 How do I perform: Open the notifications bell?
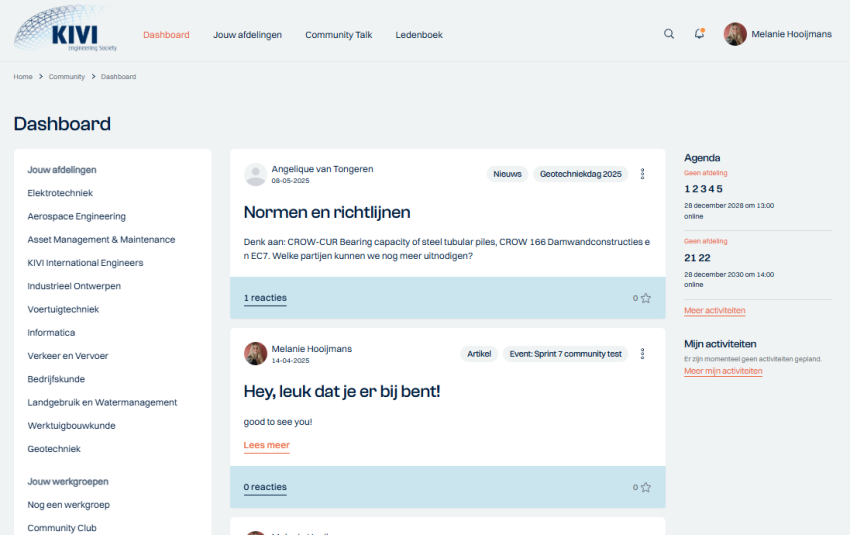(x=699, y=34)
